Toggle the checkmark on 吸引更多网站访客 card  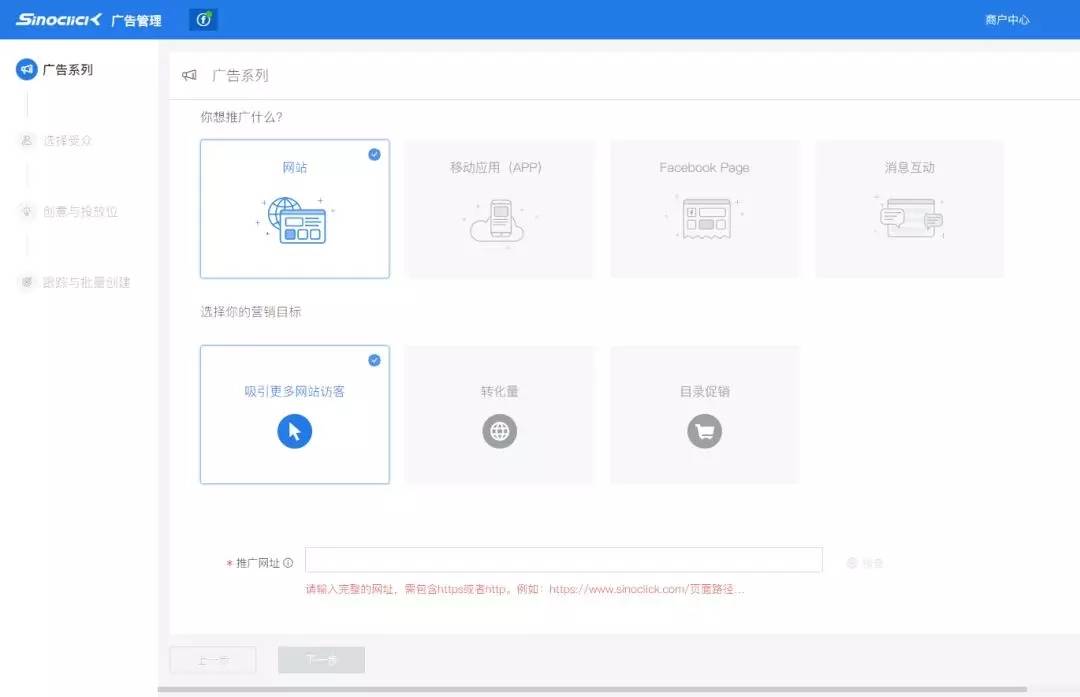374,360
